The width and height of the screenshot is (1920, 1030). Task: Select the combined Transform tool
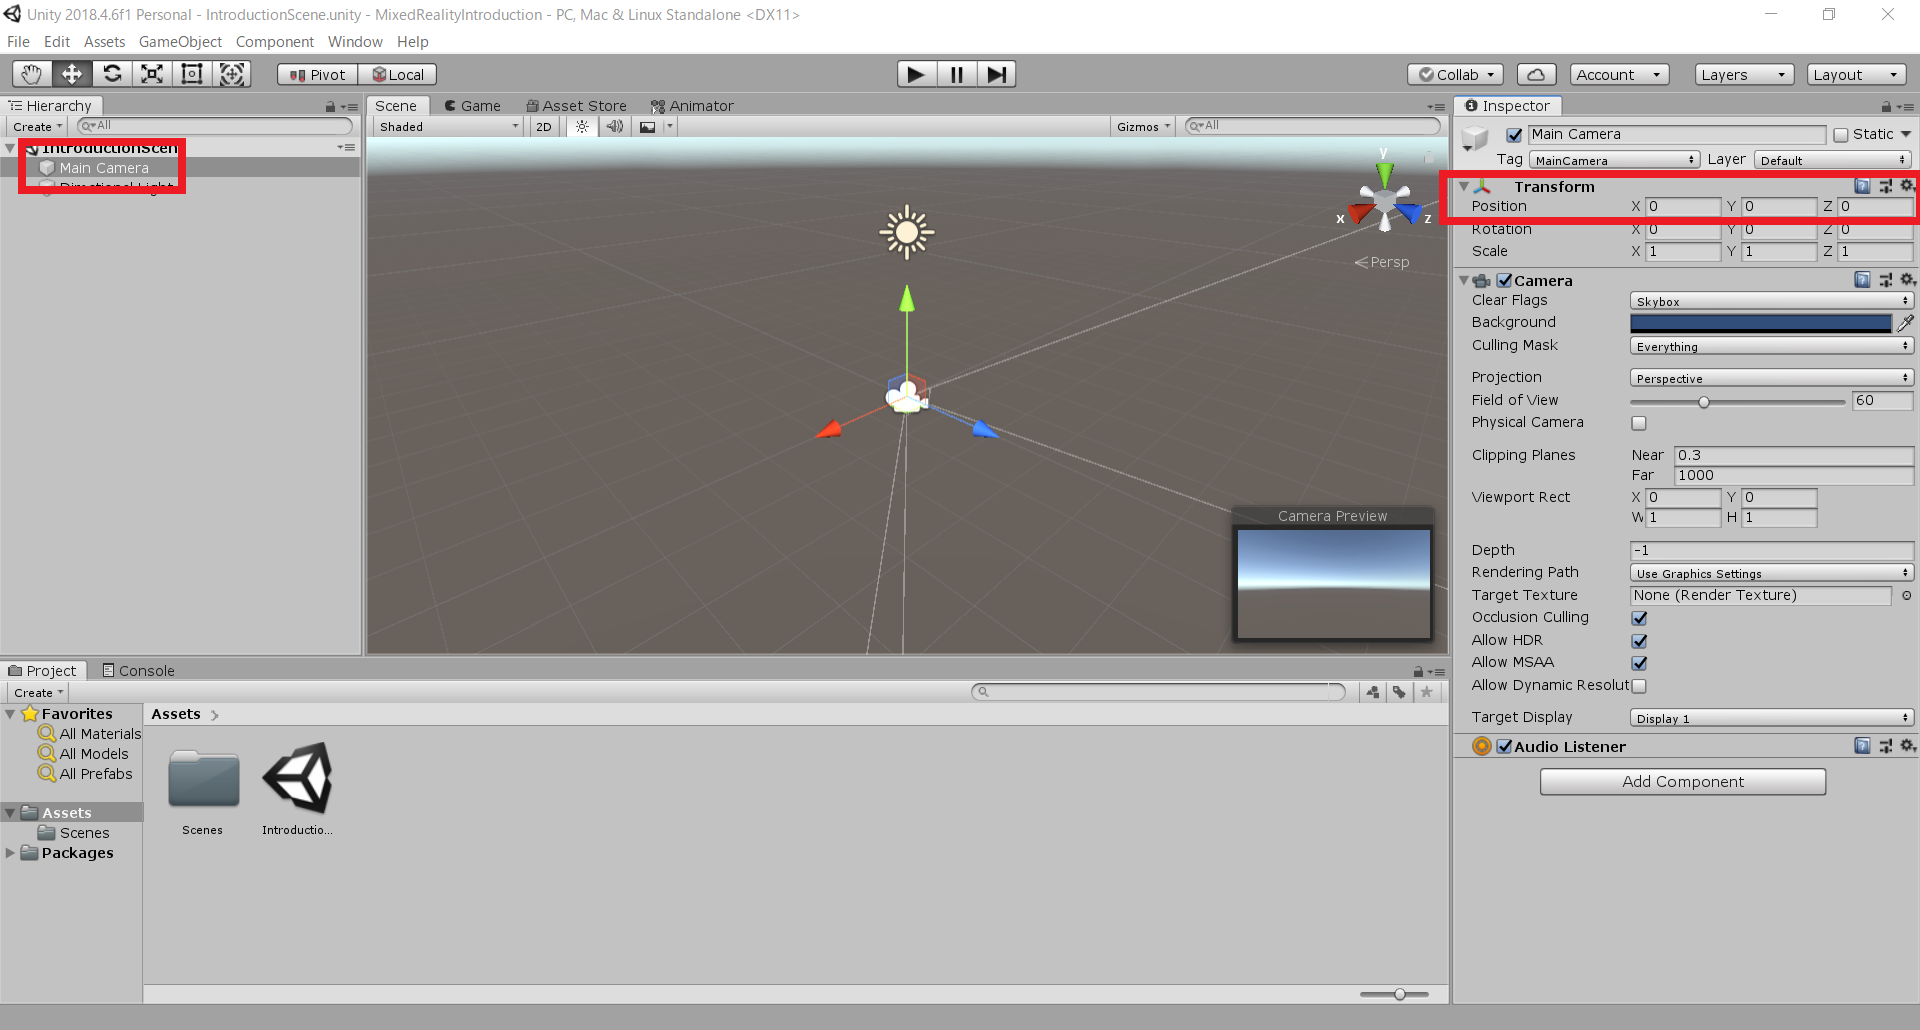coord(232,74)
